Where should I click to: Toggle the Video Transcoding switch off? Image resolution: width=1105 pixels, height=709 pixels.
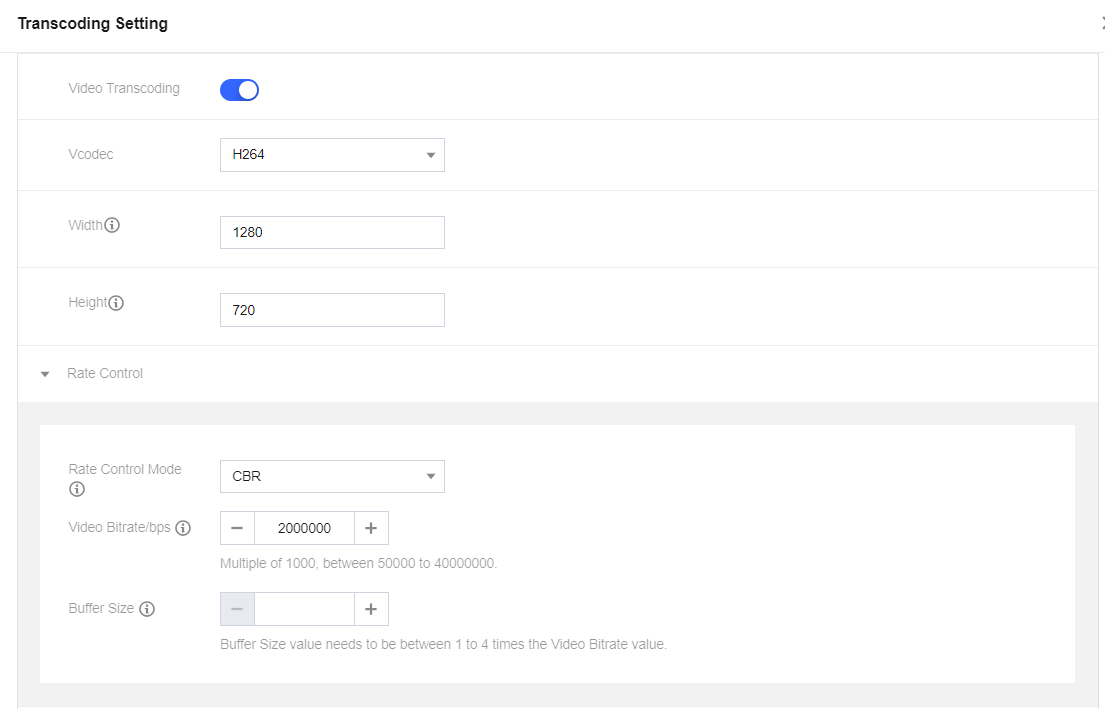pyautogui.click(x=239, y=90)
